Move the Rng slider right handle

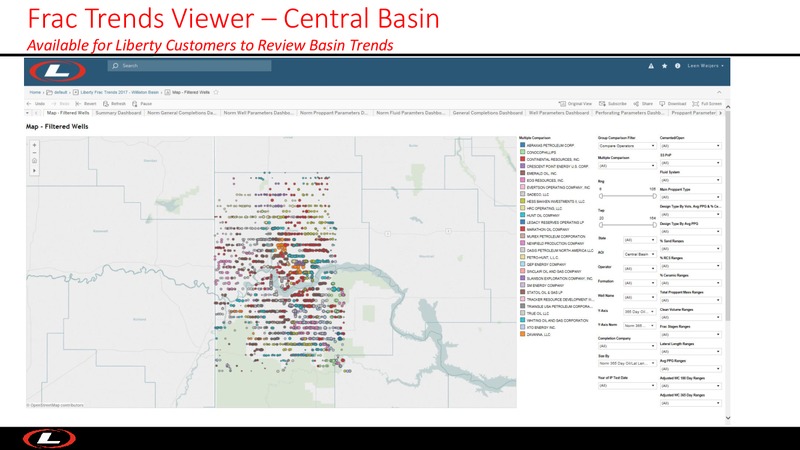coord(655,196)
